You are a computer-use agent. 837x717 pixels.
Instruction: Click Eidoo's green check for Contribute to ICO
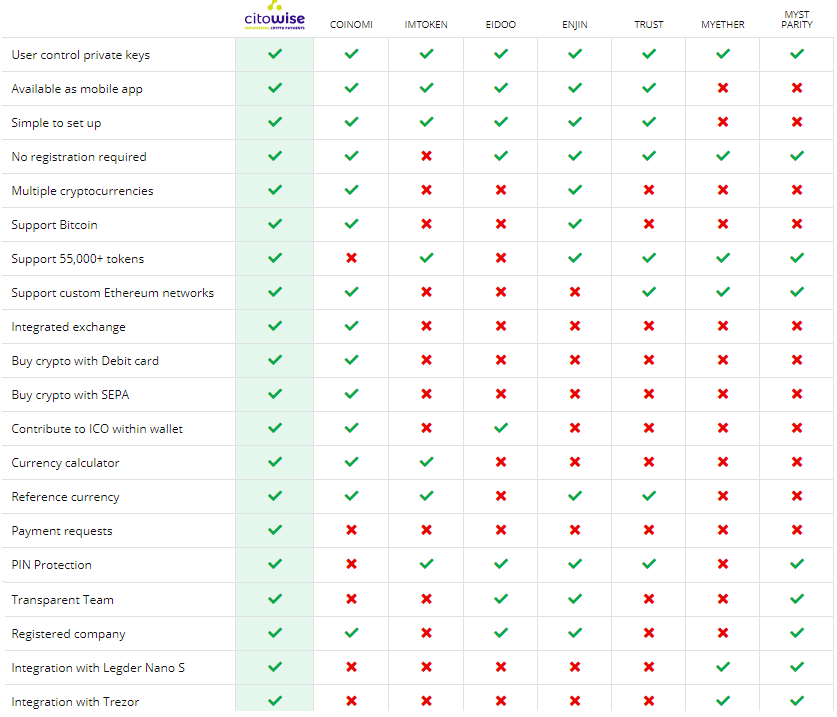[501, 428]
